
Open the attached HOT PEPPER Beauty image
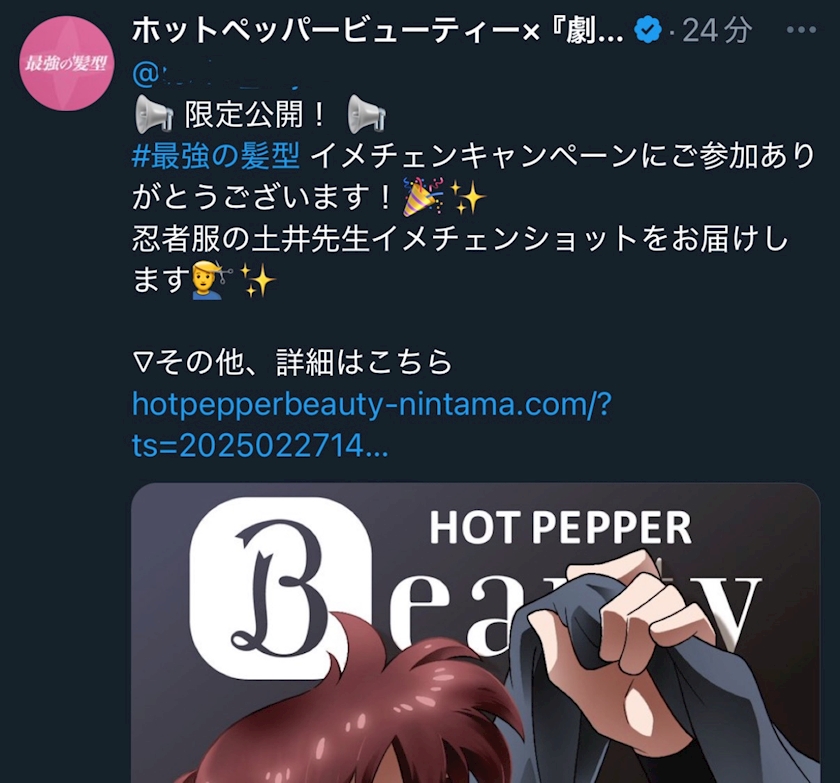(476, 633)
